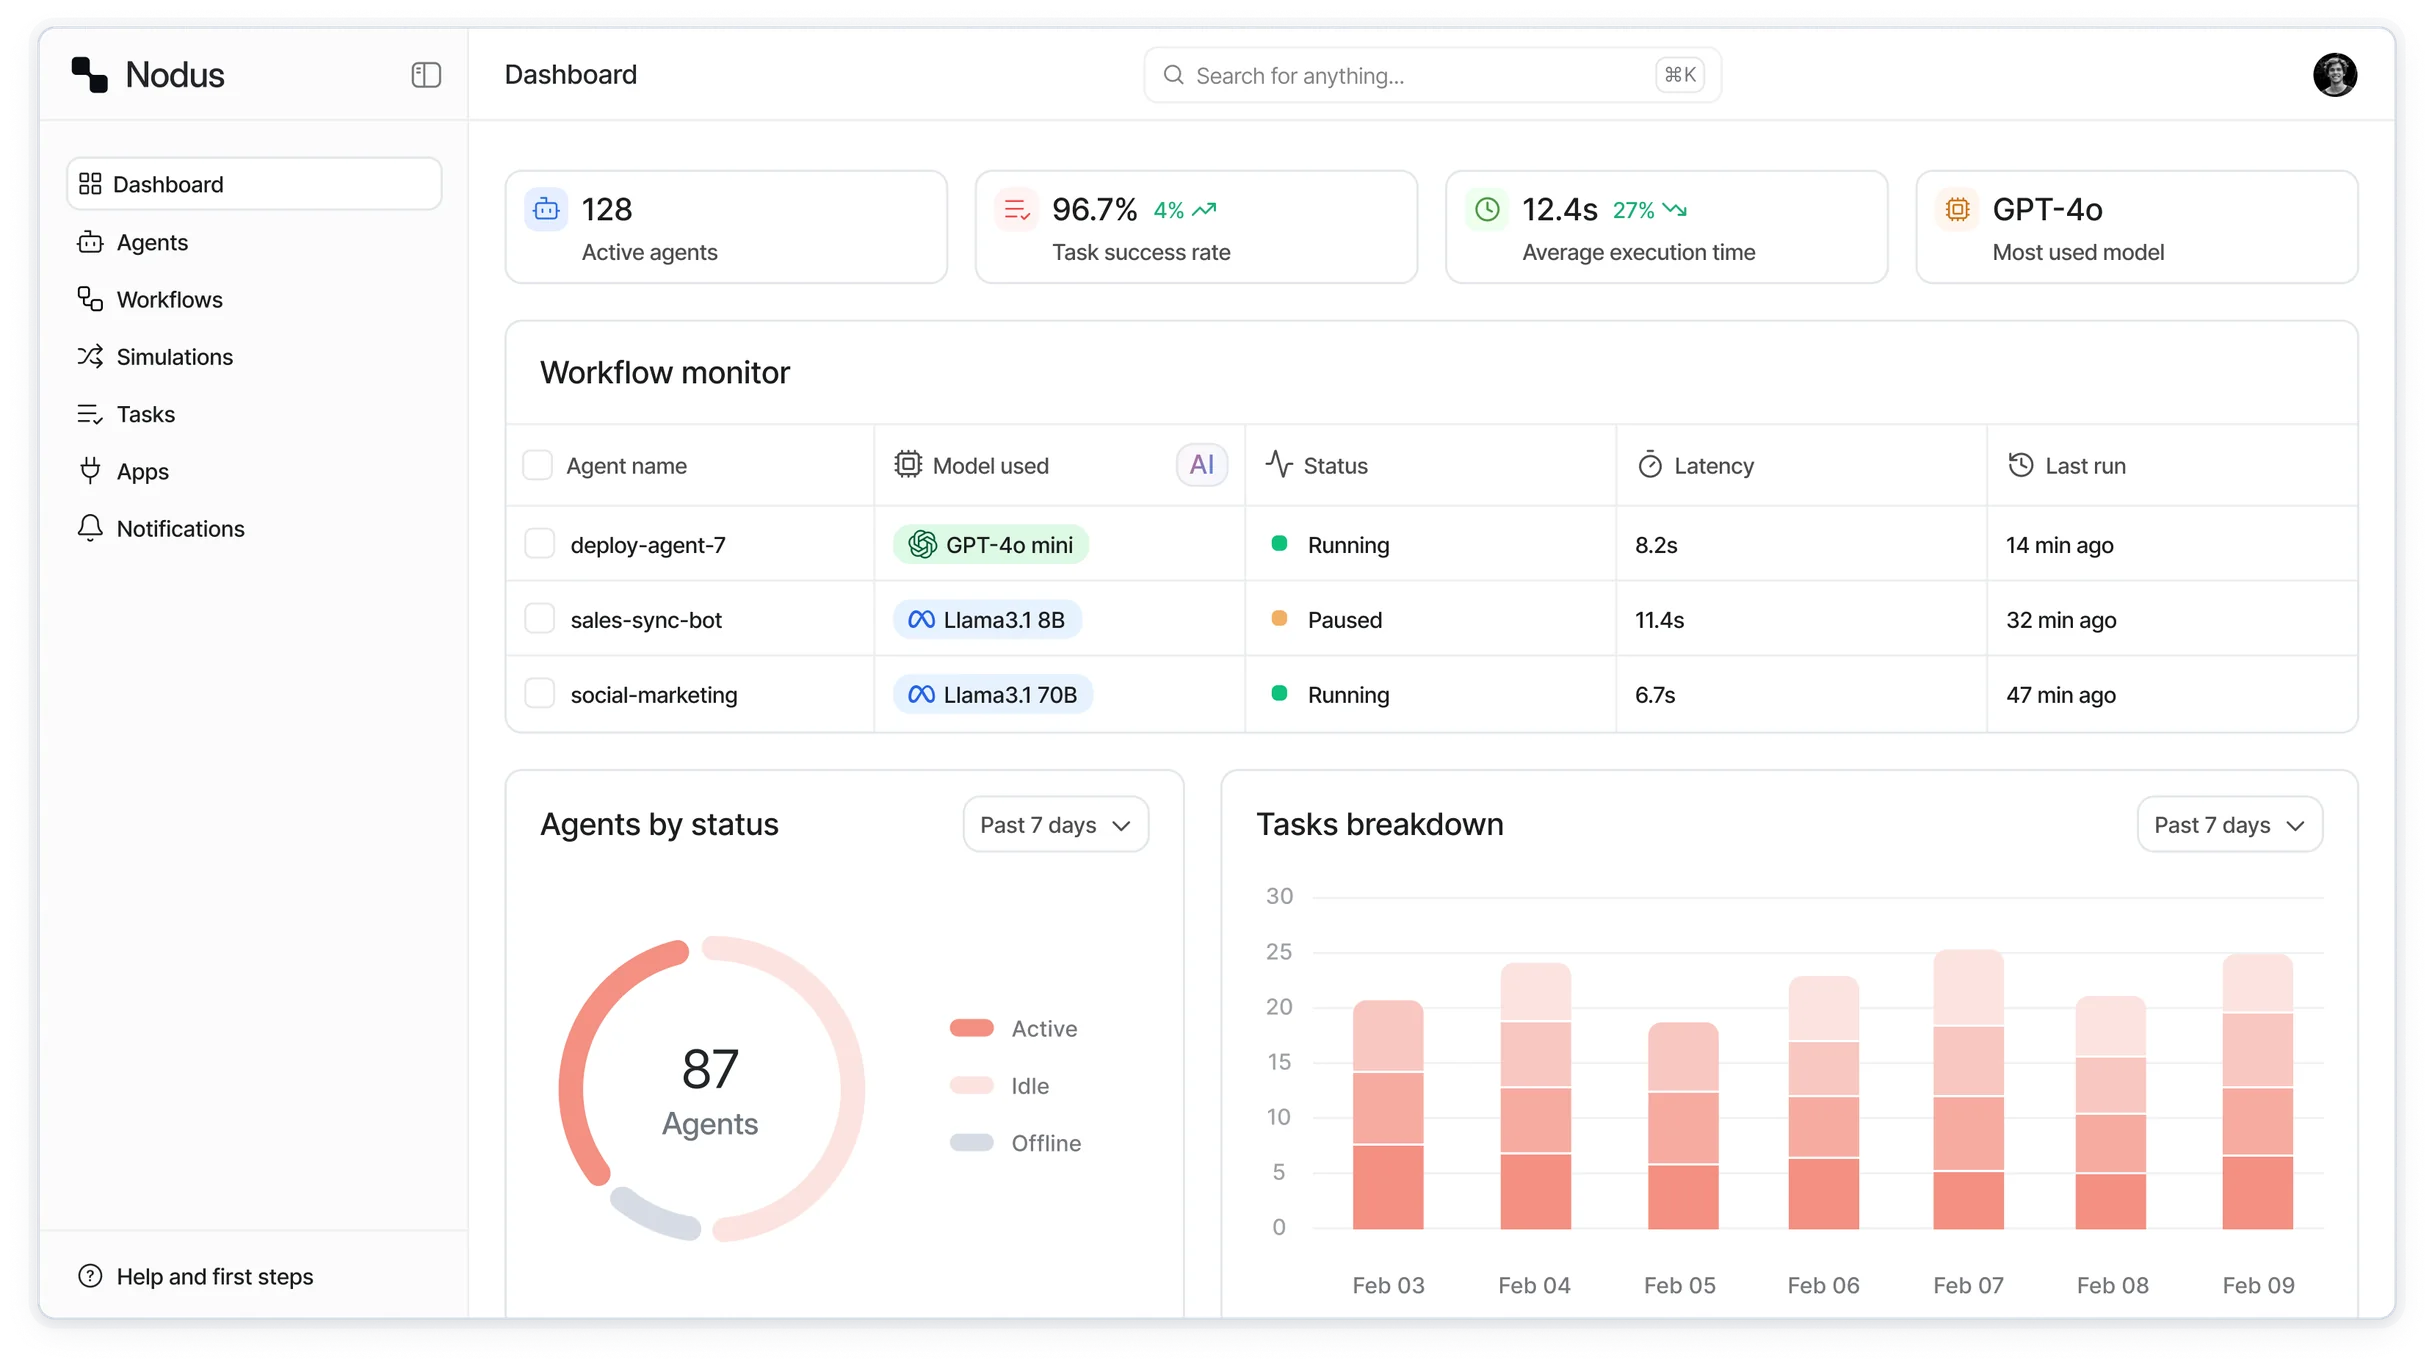Click the Agents robot icon in sidebar
This screenshot has width=2432, height=1366.
pyautogui.click(x=90, y=242)
